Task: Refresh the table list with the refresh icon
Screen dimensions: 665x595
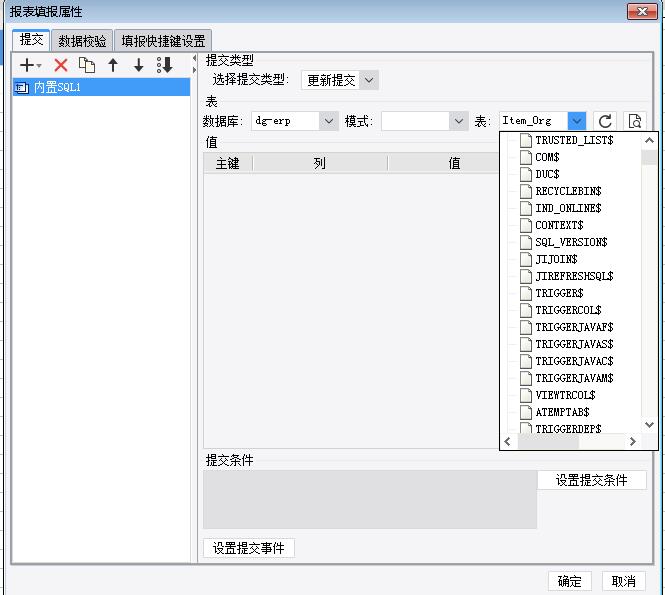Action: click(x=605, y=121)
